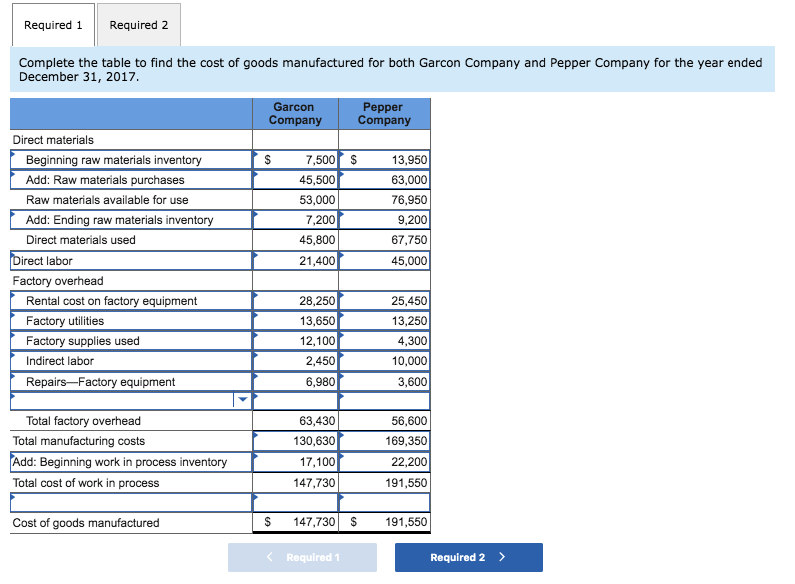The height and width of the screenshot is (584, 795).
Task: Click the Total manufacturing costs row label
Action: [79, 441]
